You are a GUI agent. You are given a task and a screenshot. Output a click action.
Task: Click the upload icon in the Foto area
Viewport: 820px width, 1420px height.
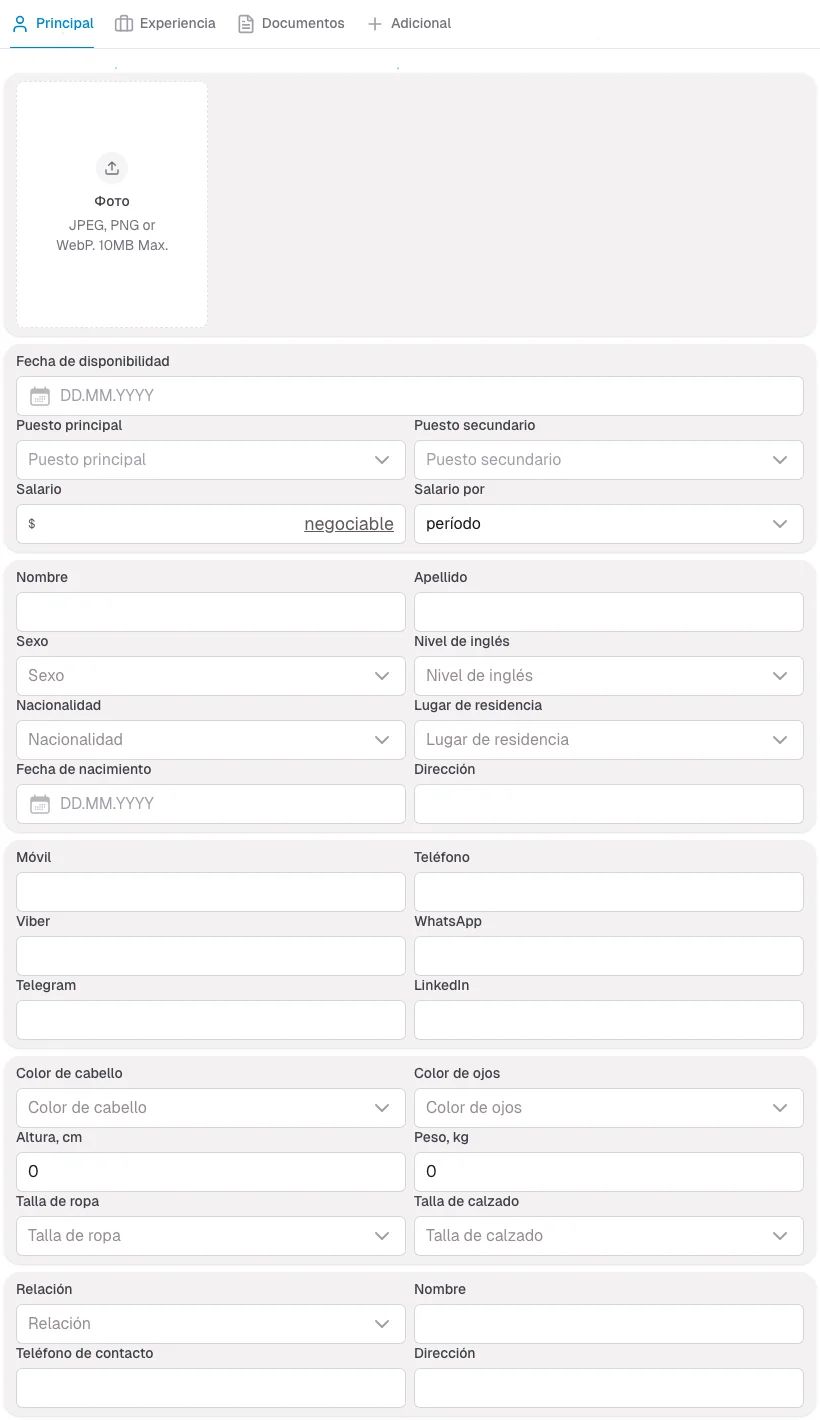(x=111, y=167)
